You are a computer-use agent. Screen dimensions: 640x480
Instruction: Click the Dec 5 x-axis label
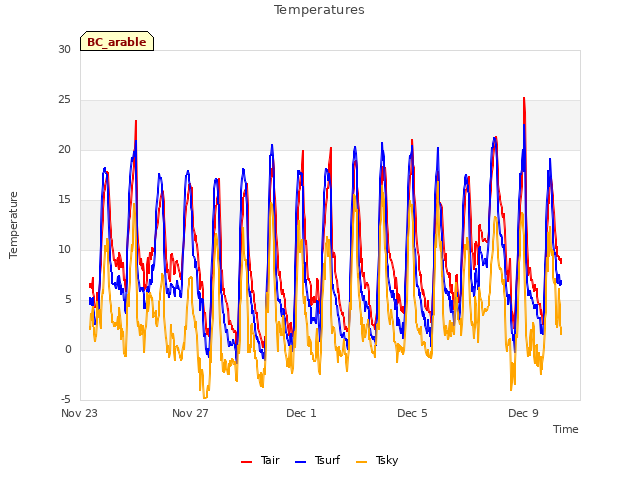[x=412, y=413]
